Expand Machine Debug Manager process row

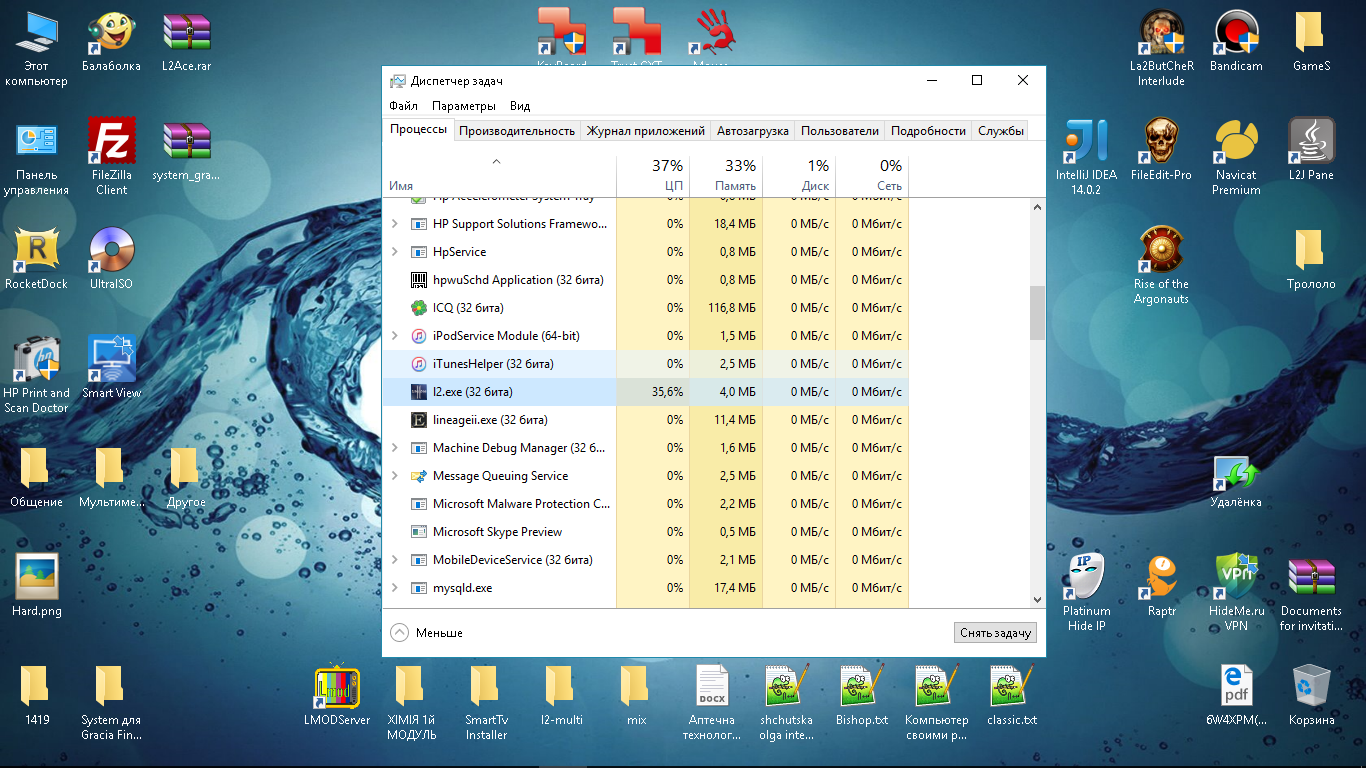pos(394,448)
